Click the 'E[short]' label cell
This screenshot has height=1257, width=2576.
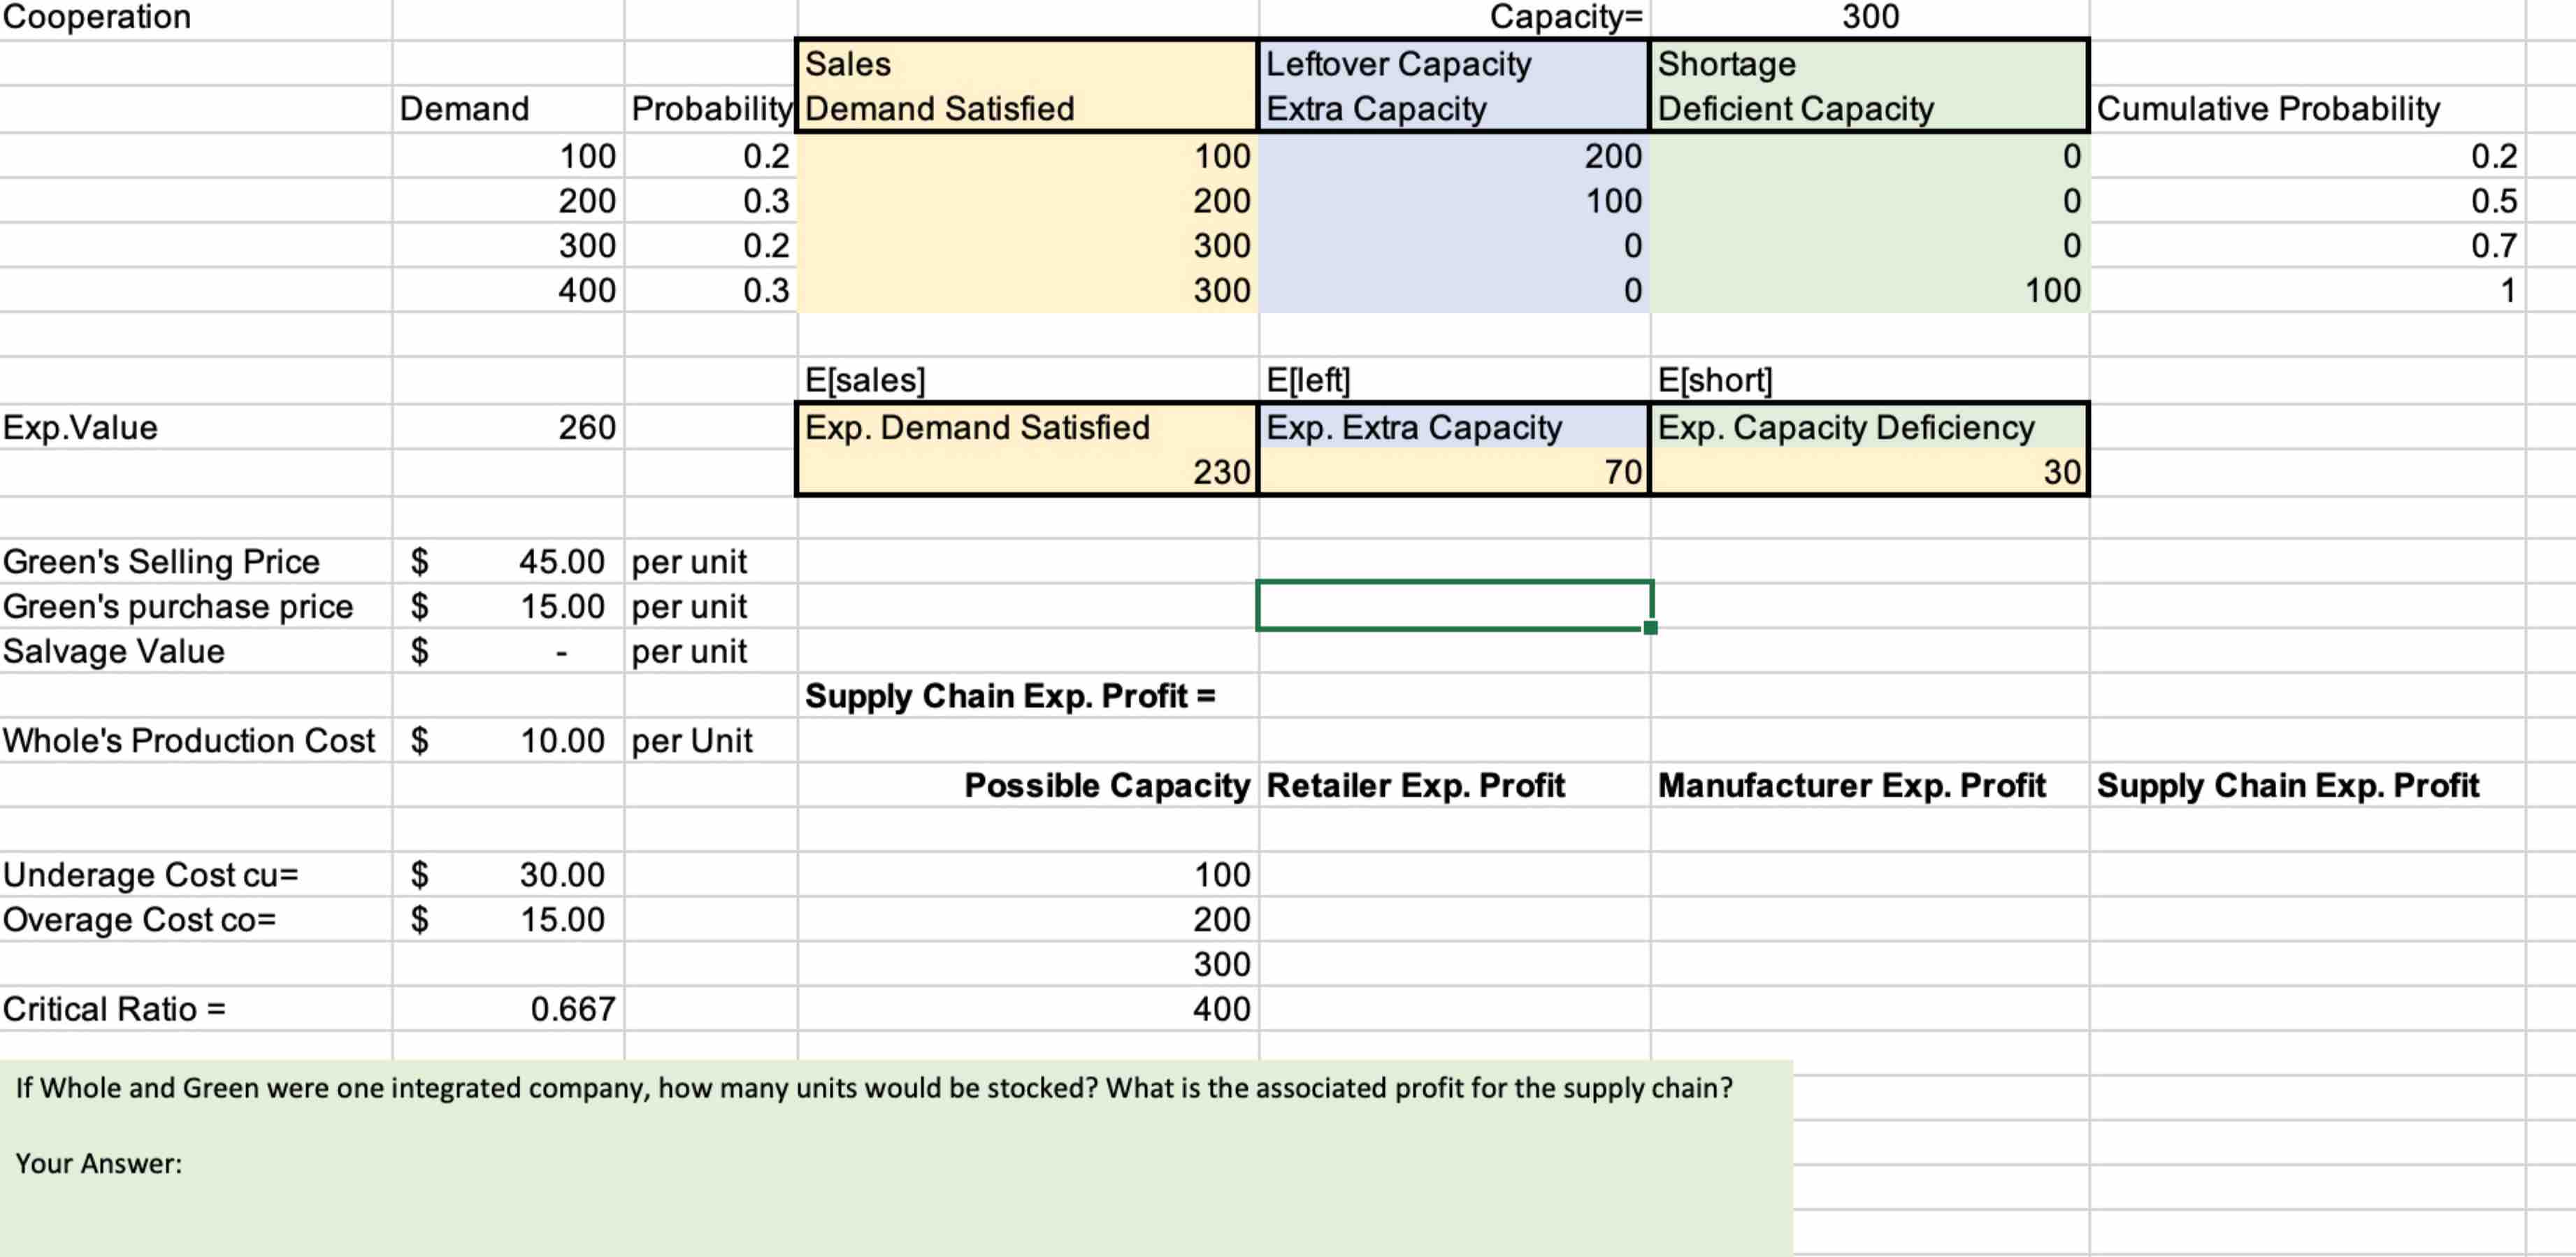[x=1869, y=380]
